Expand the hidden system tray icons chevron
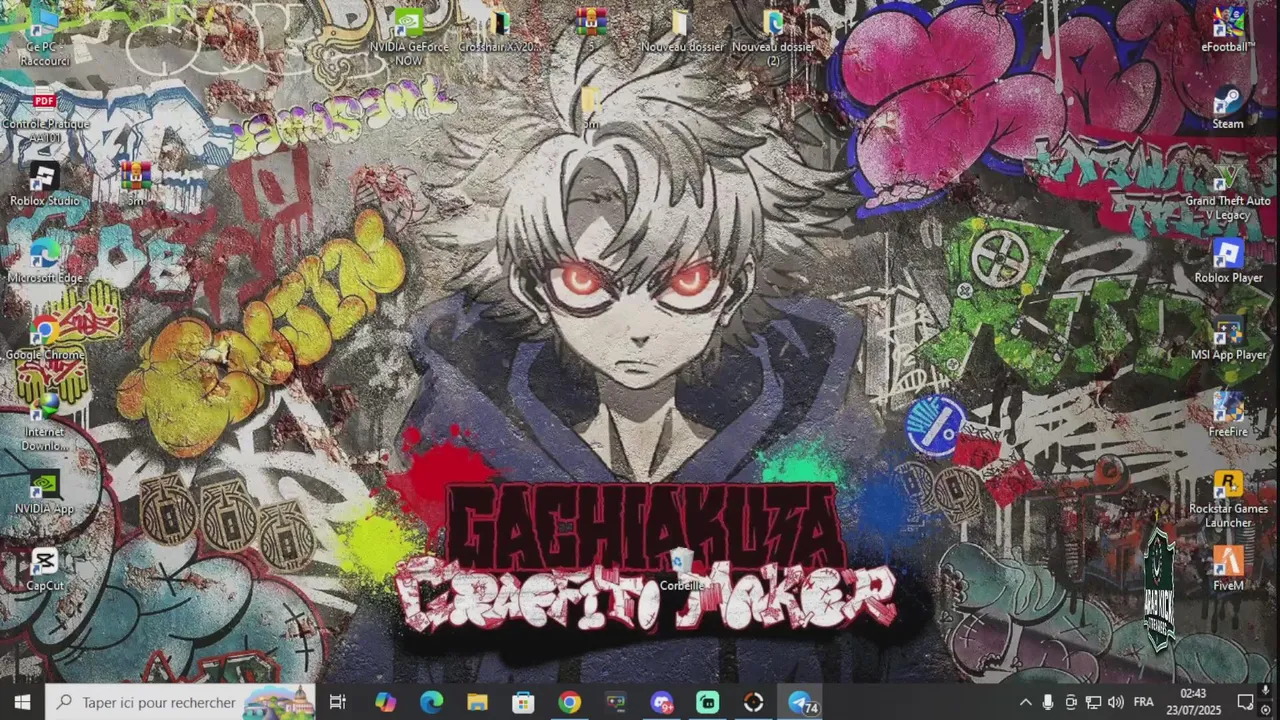1280x720 pixels. point(1025,703)
